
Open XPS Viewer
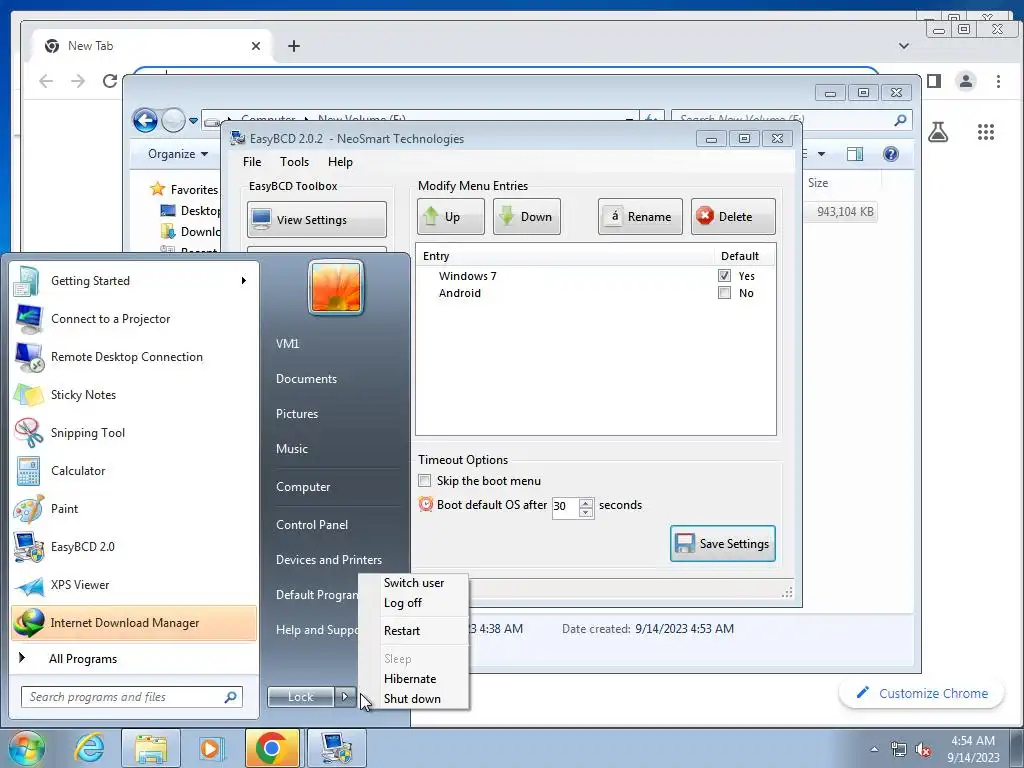point(134,584)
